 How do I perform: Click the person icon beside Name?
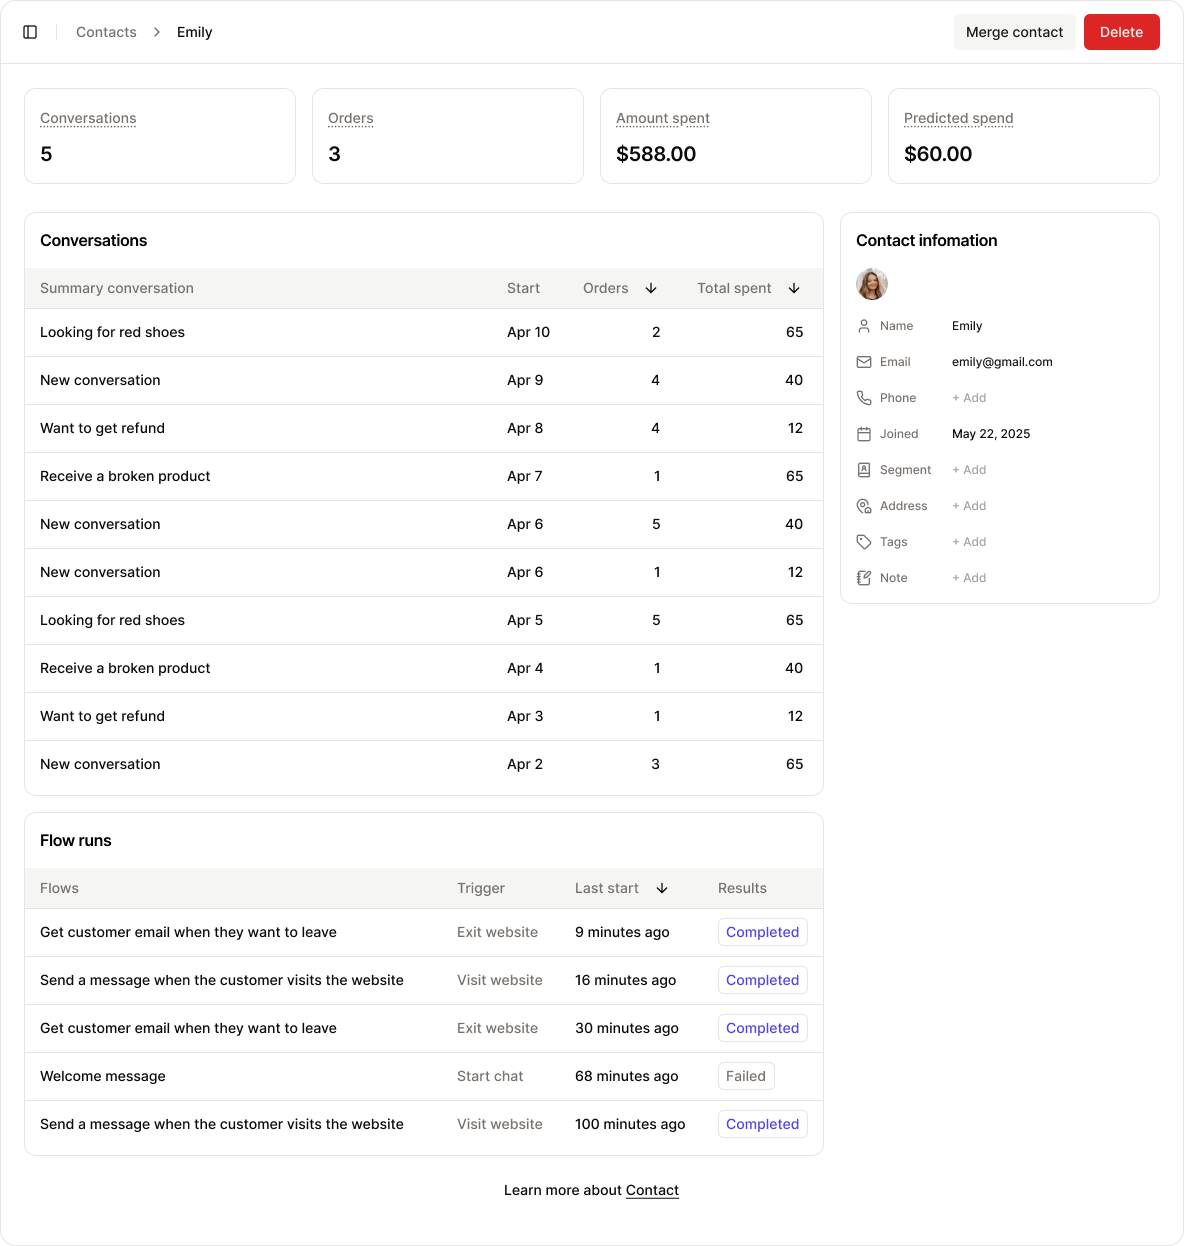pos(864,326)
